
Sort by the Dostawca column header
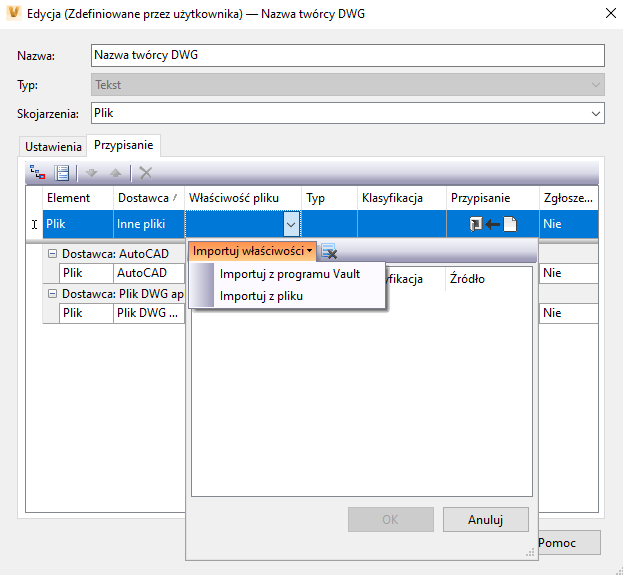(149, 198)
